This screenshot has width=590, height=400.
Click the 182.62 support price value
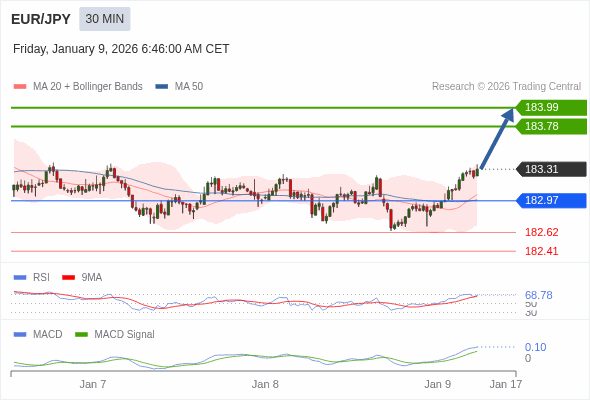(541, 232)
